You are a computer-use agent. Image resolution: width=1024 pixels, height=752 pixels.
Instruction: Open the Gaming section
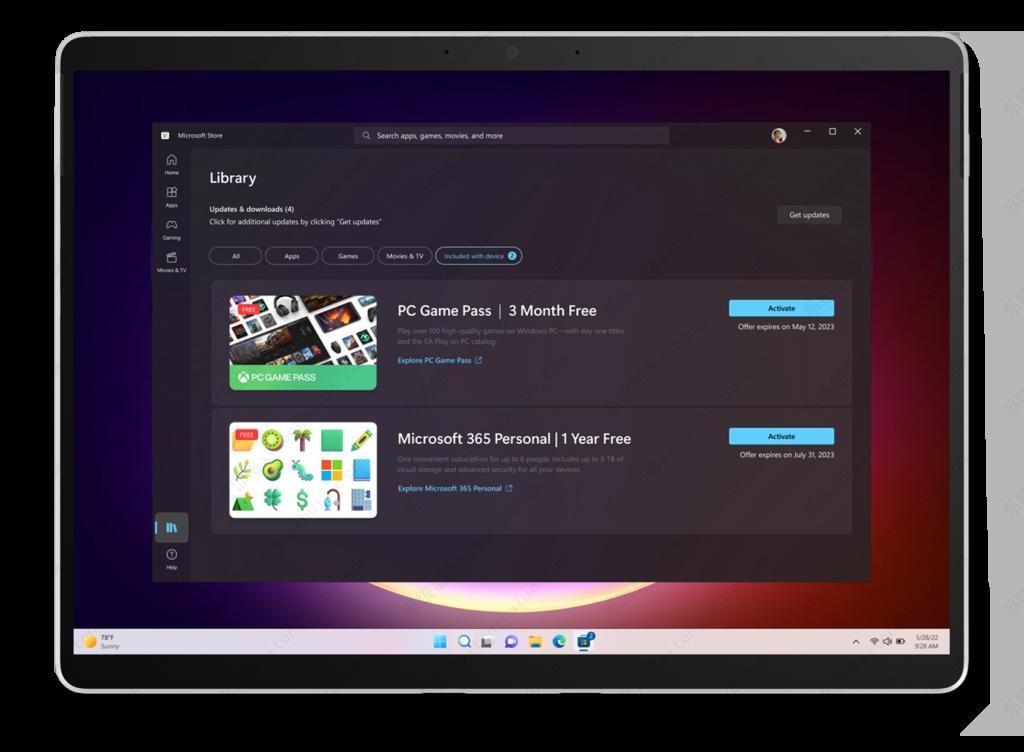click(171, 229)
